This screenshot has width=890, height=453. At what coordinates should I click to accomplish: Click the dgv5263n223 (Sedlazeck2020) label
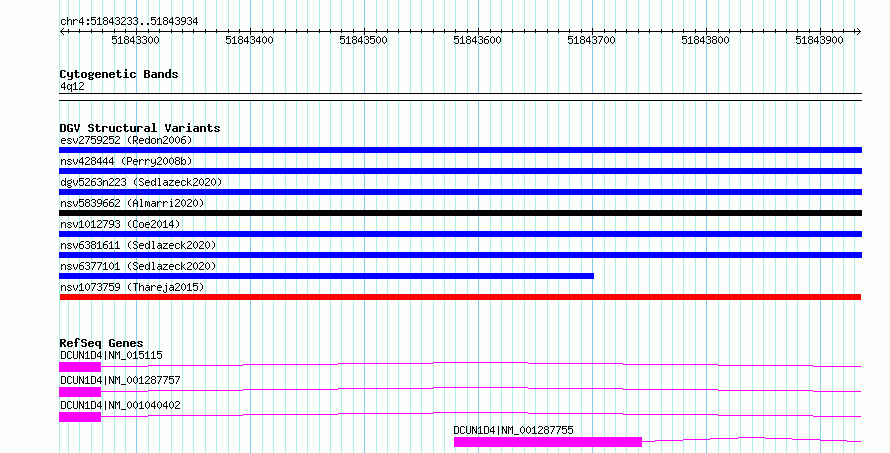coord(141,182)
